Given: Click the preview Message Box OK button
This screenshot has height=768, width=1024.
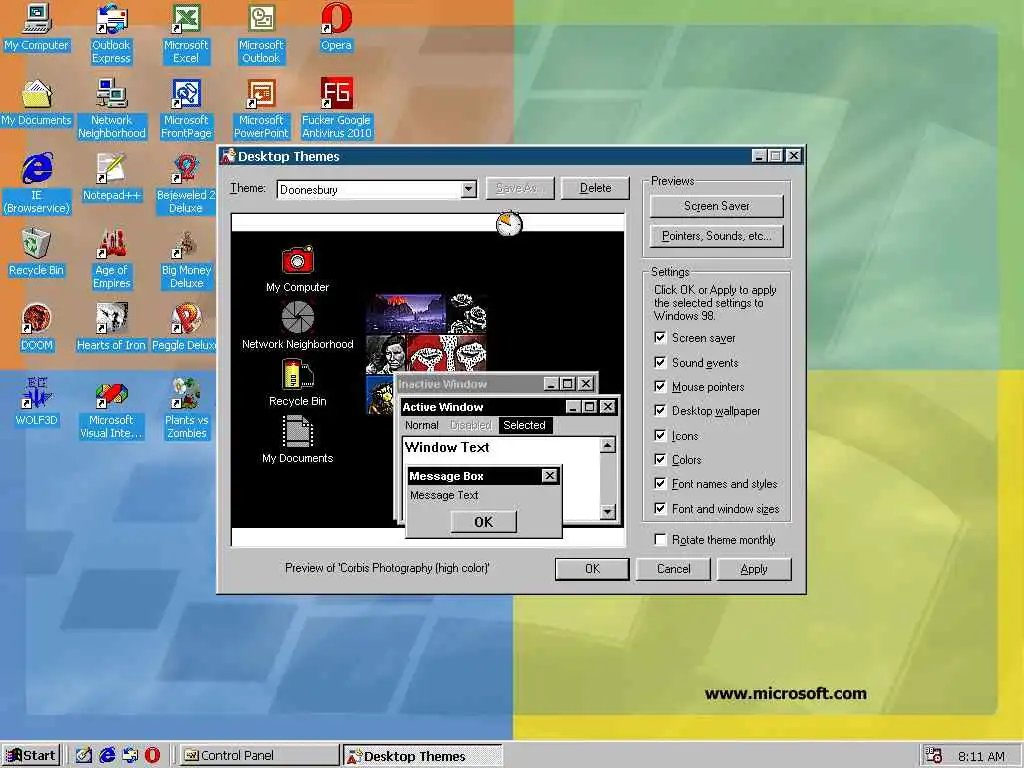Looking at the screenshot, I should [483, 522].
